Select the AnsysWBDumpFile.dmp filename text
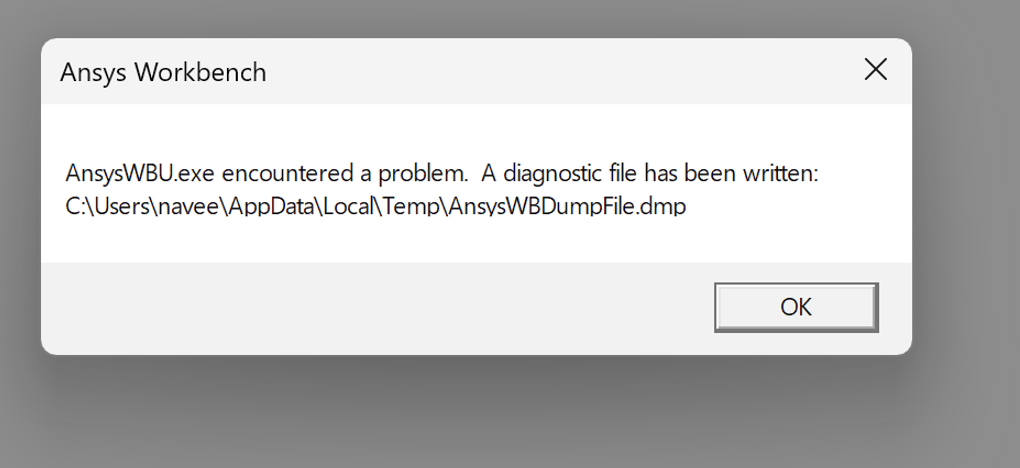This screenshot has width=1020, height=468. pyautogui.click(x=566, y=208)
